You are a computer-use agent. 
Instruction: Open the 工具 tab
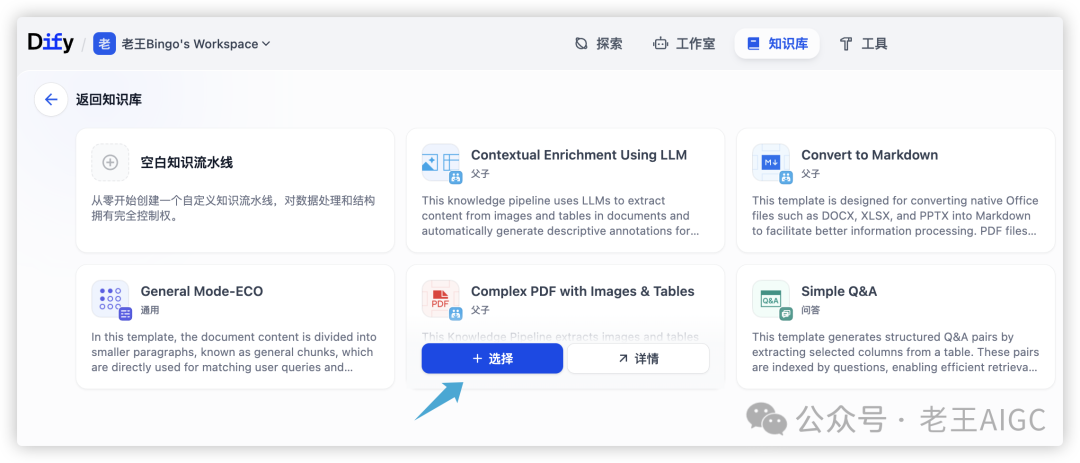point(863,43)
